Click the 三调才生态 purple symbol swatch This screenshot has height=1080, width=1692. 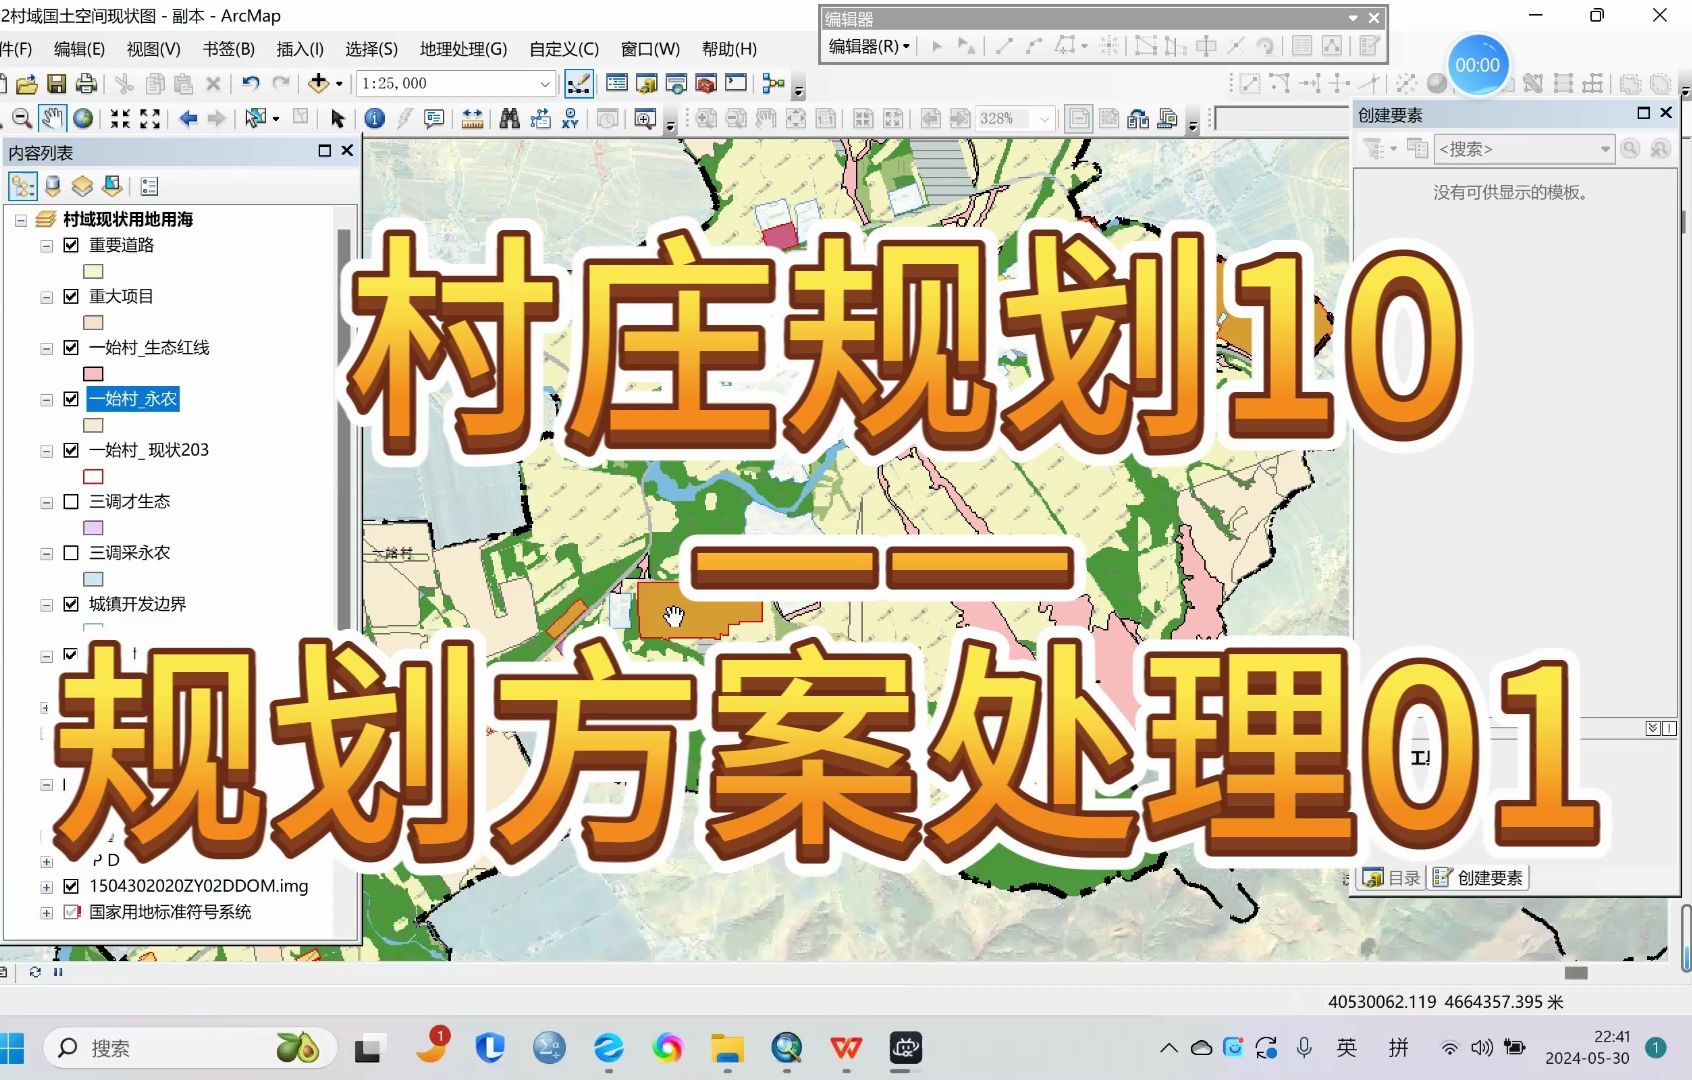tap(93, 528)
